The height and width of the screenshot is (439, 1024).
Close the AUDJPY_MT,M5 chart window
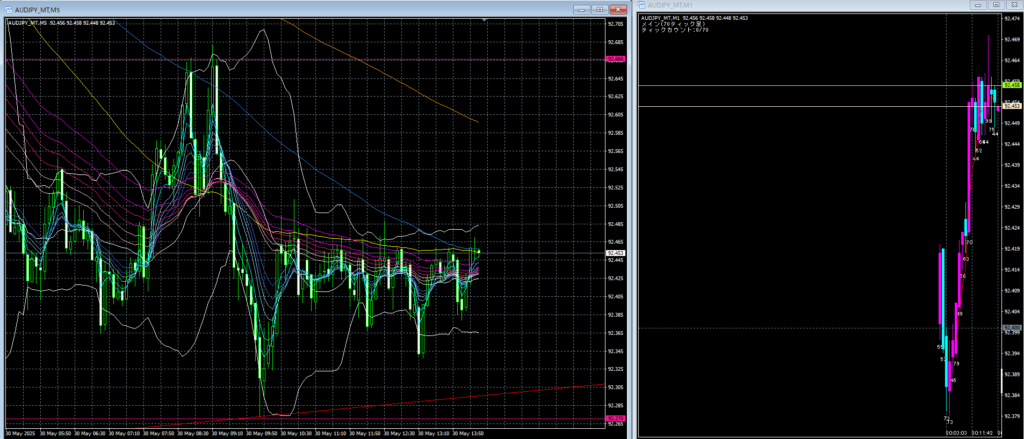tap(616, 9)
